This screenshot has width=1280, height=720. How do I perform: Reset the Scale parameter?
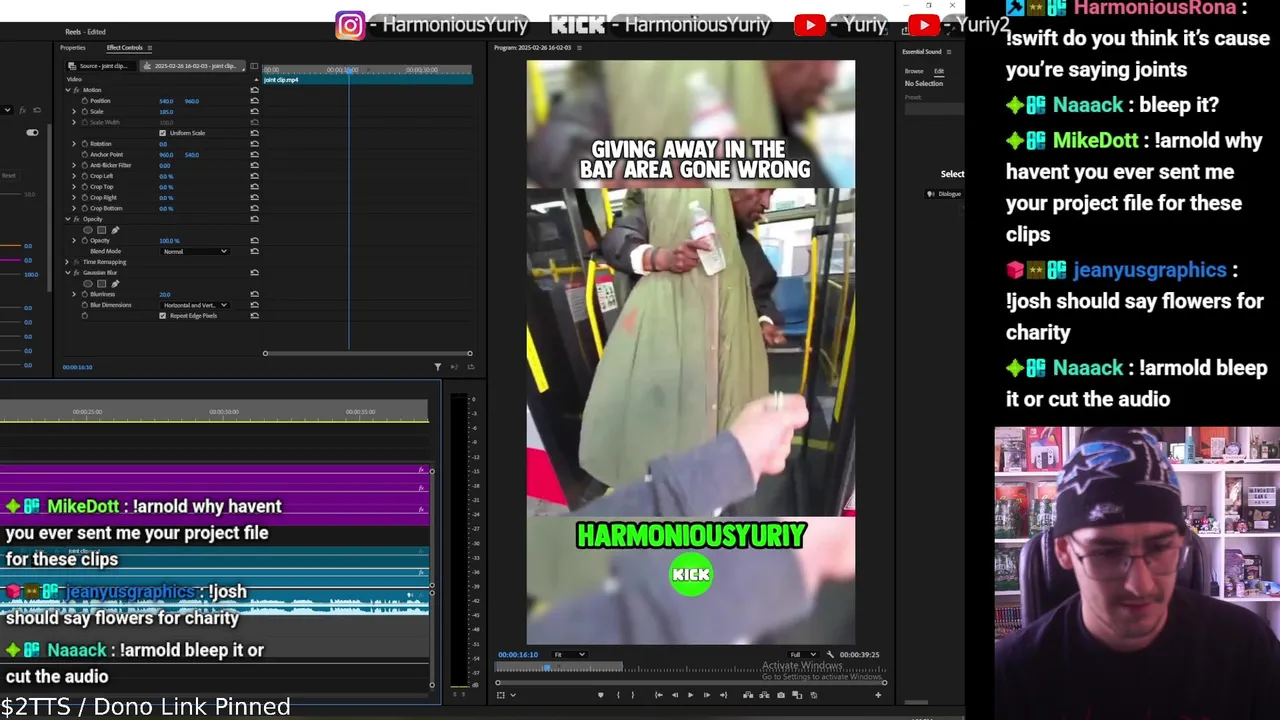click(x=254, y=112)
